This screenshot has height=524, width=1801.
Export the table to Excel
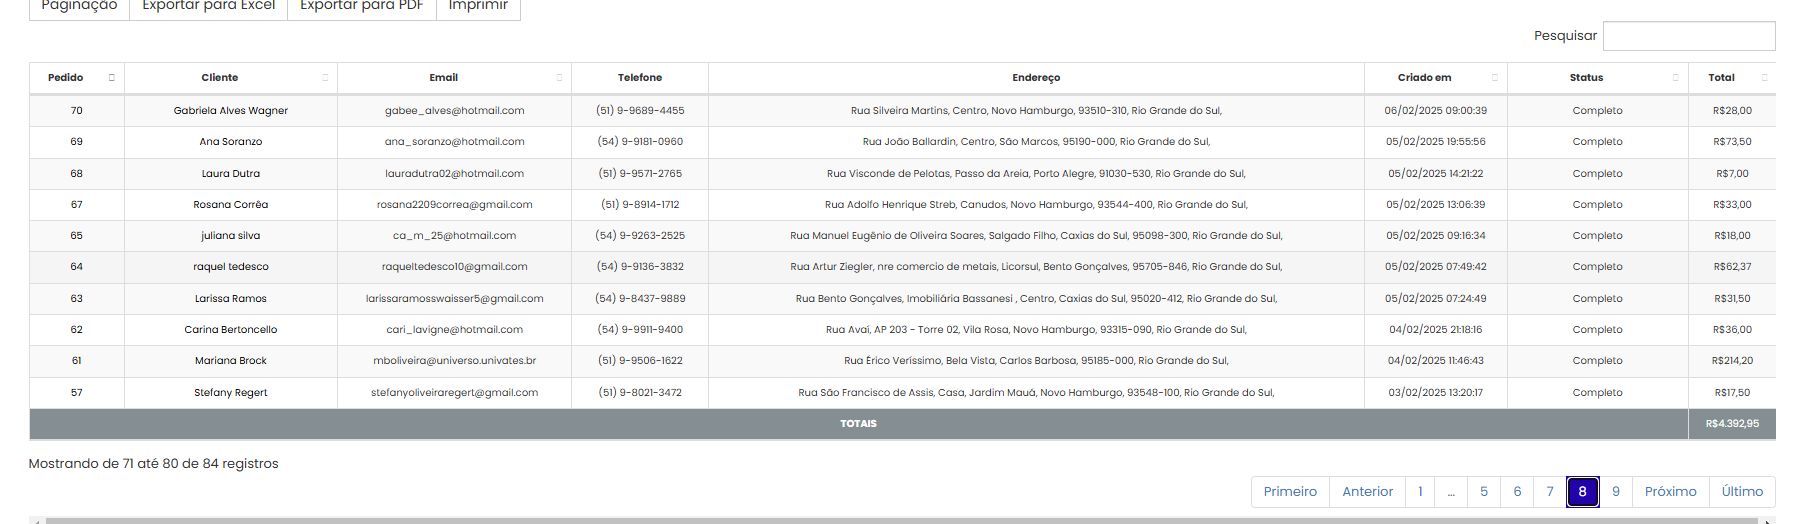(x=208, y=6)
